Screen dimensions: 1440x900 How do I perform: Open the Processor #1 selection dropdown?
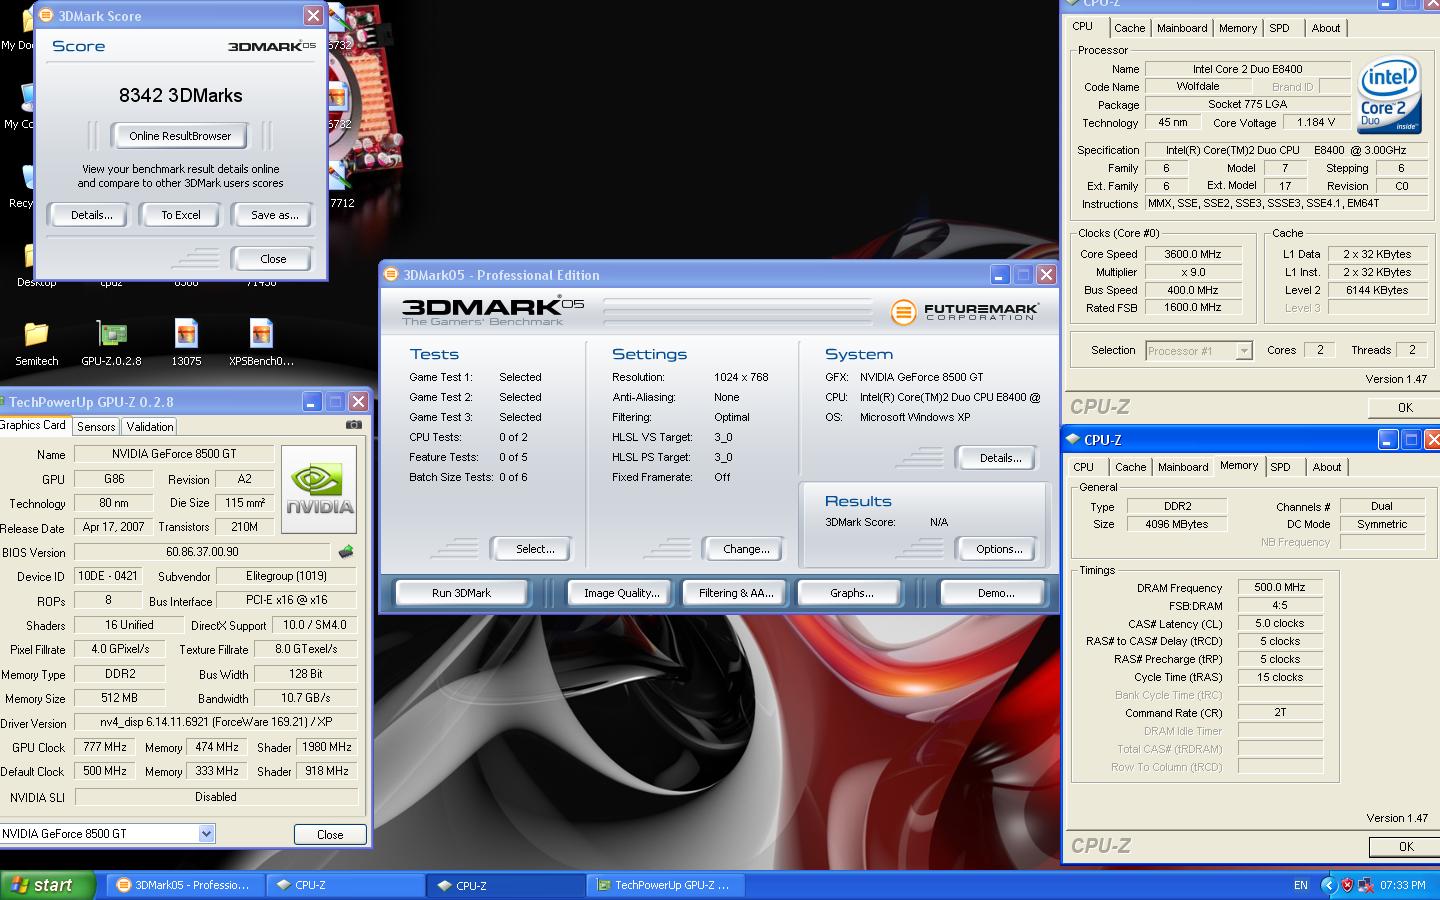(x=1244, y=351)
